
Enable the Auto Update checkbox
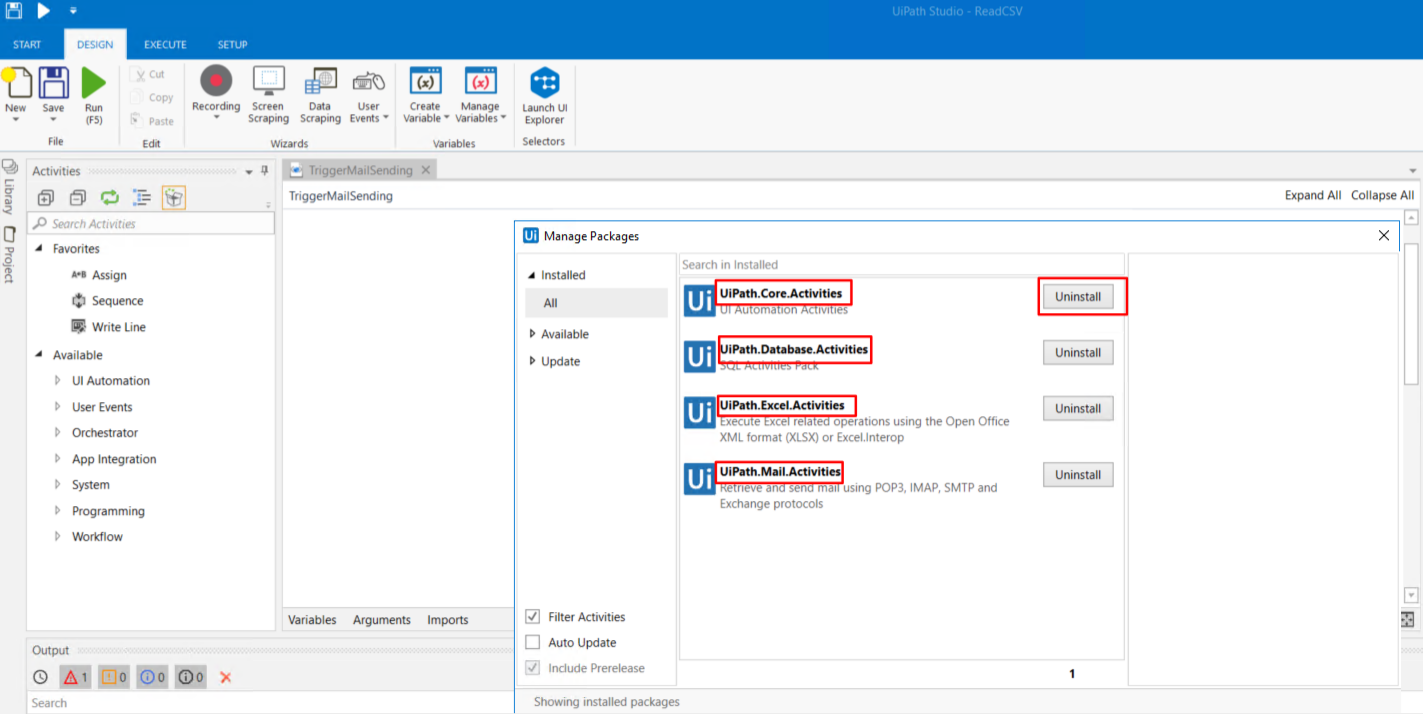point(533,643)
